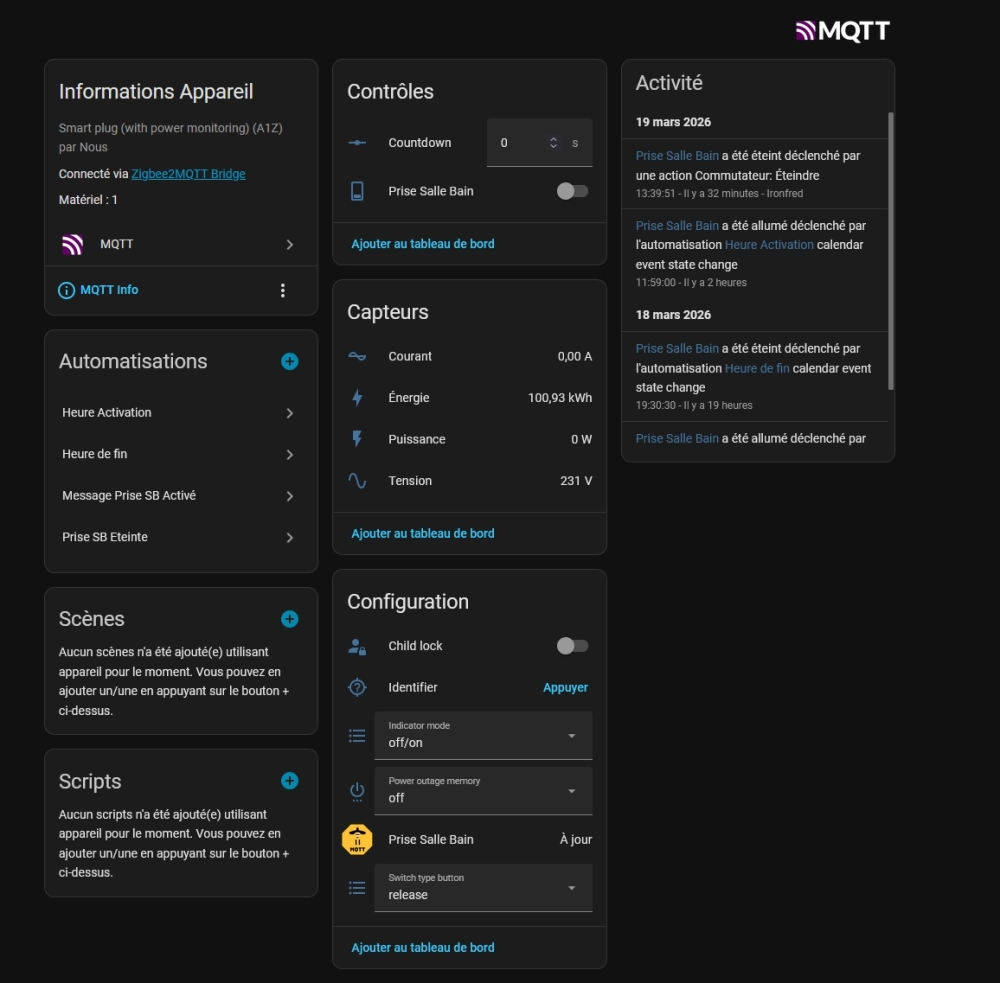Open Prise Salle Bain link in 11:59:00 entry

677,226
